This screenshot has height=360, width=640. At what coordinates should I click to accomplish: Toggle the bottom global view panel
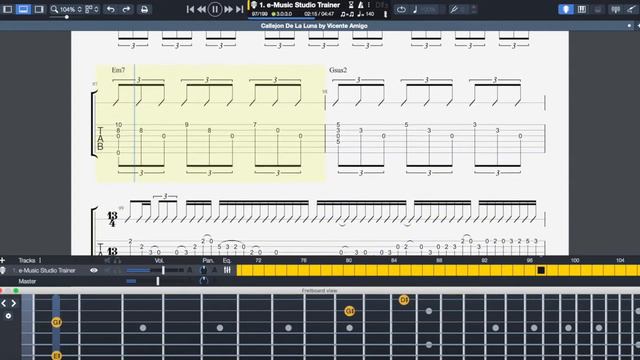[x=23, y=9]
